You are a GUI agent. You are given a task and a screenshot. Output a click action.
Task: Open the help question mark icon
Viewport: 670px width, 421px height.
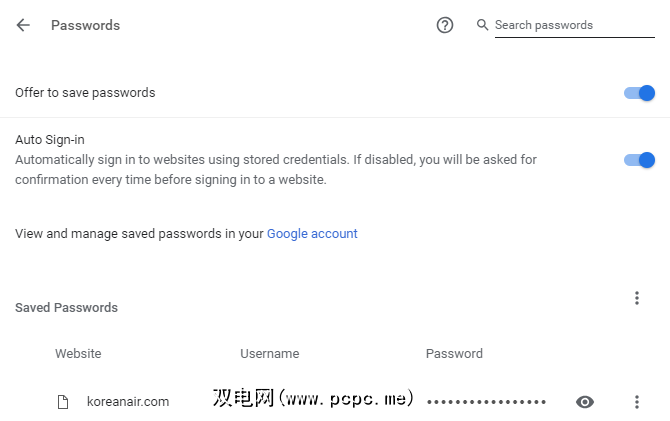tap(445, 25)
